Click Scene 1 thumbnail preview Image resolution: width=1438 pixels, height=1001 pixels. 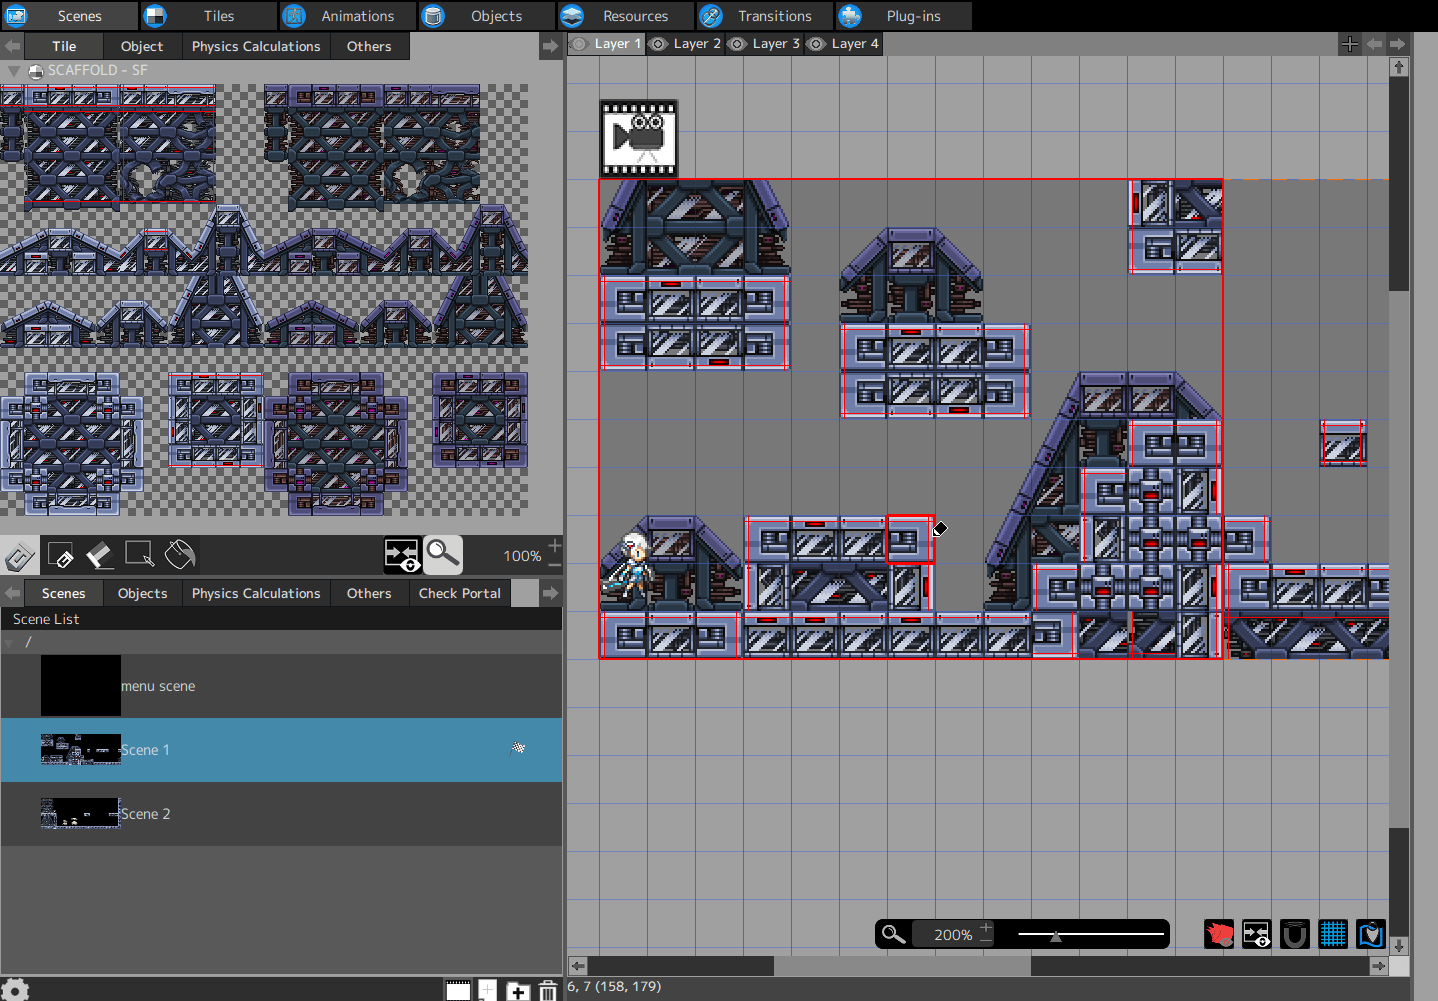pyautogui.click(x=81, y=749)
